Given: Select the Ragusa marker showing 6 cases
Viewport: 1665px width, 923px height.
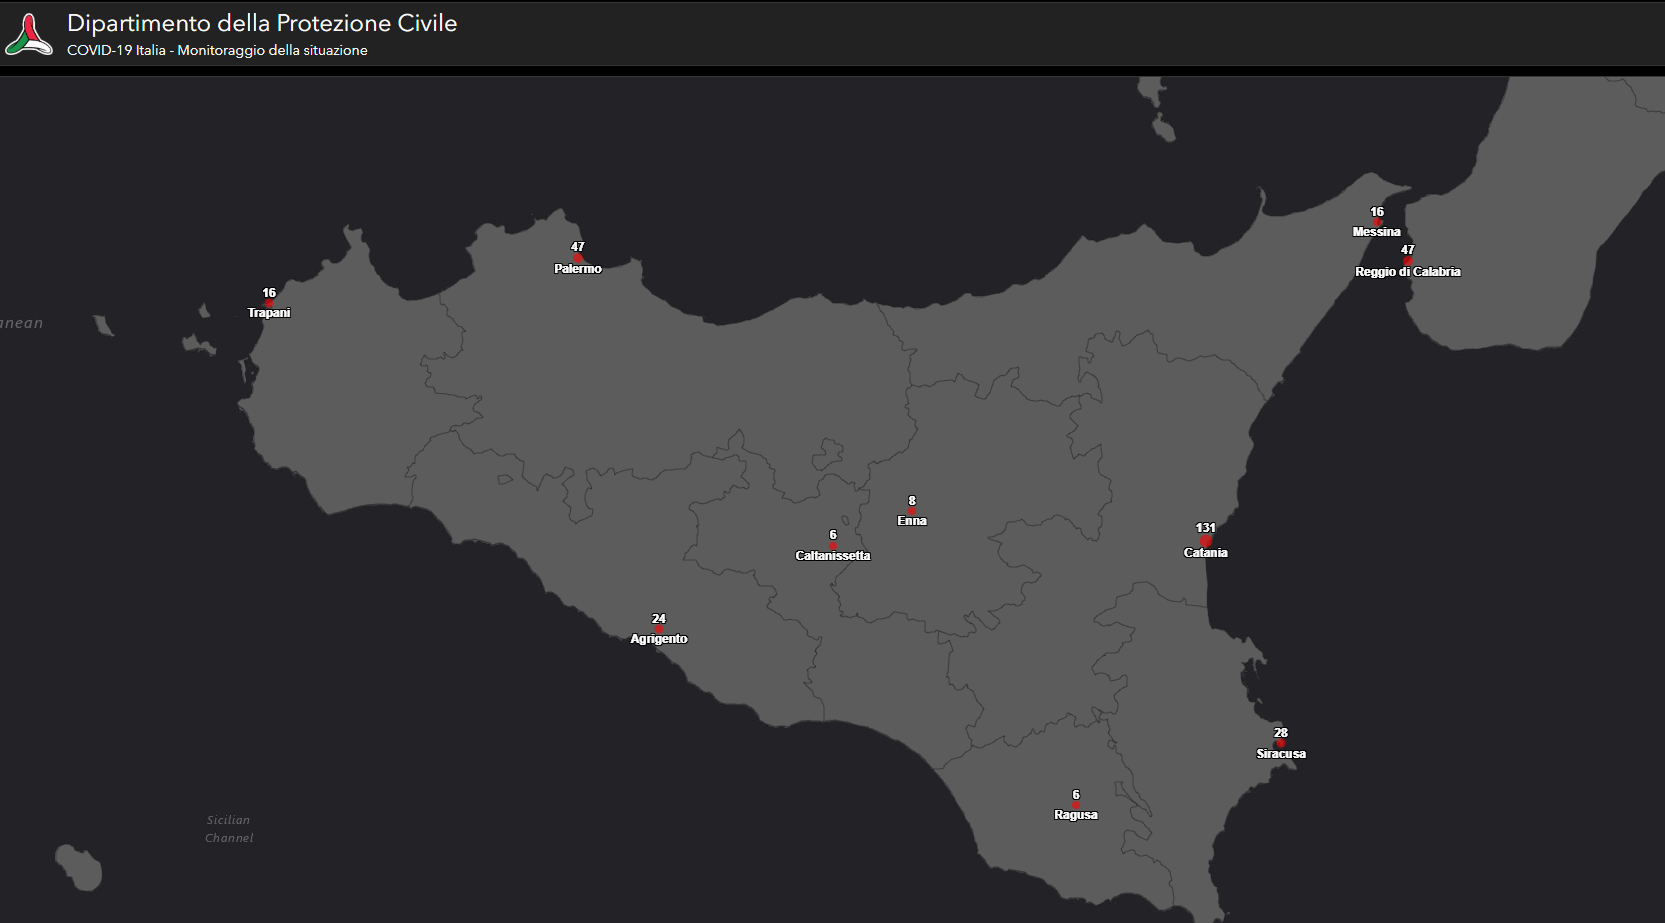Looking at the screenshot, I should (x=1074, y=803).
